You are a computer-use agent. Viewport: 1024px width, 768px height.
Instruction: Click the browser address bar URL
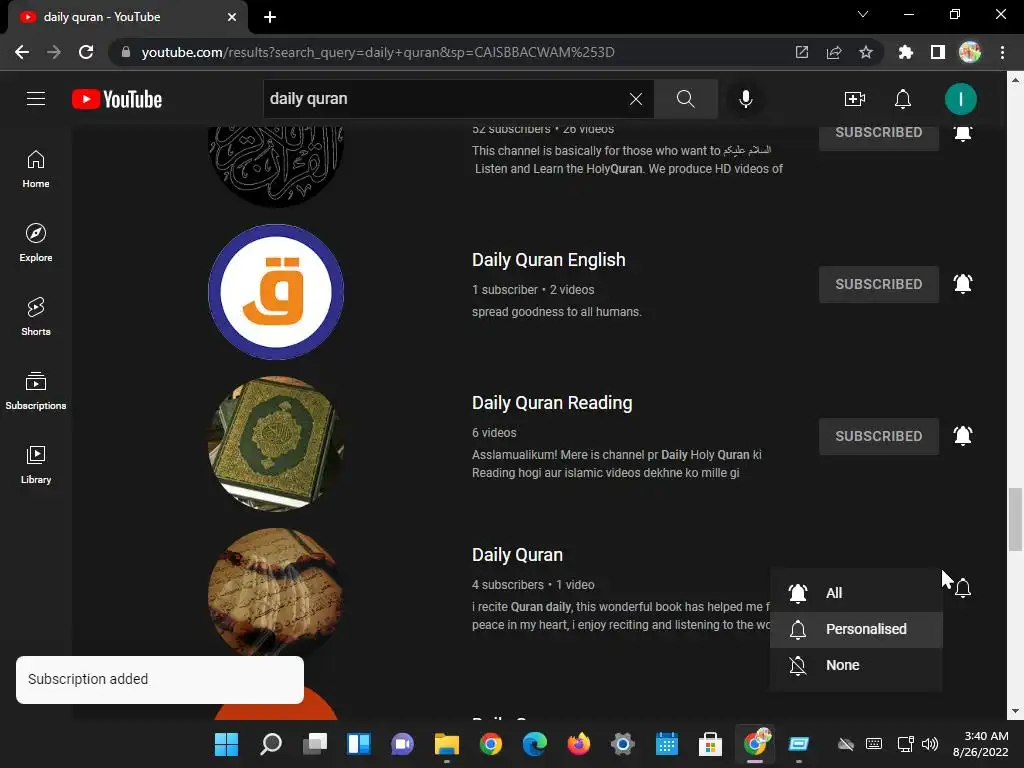click(377, 52)
